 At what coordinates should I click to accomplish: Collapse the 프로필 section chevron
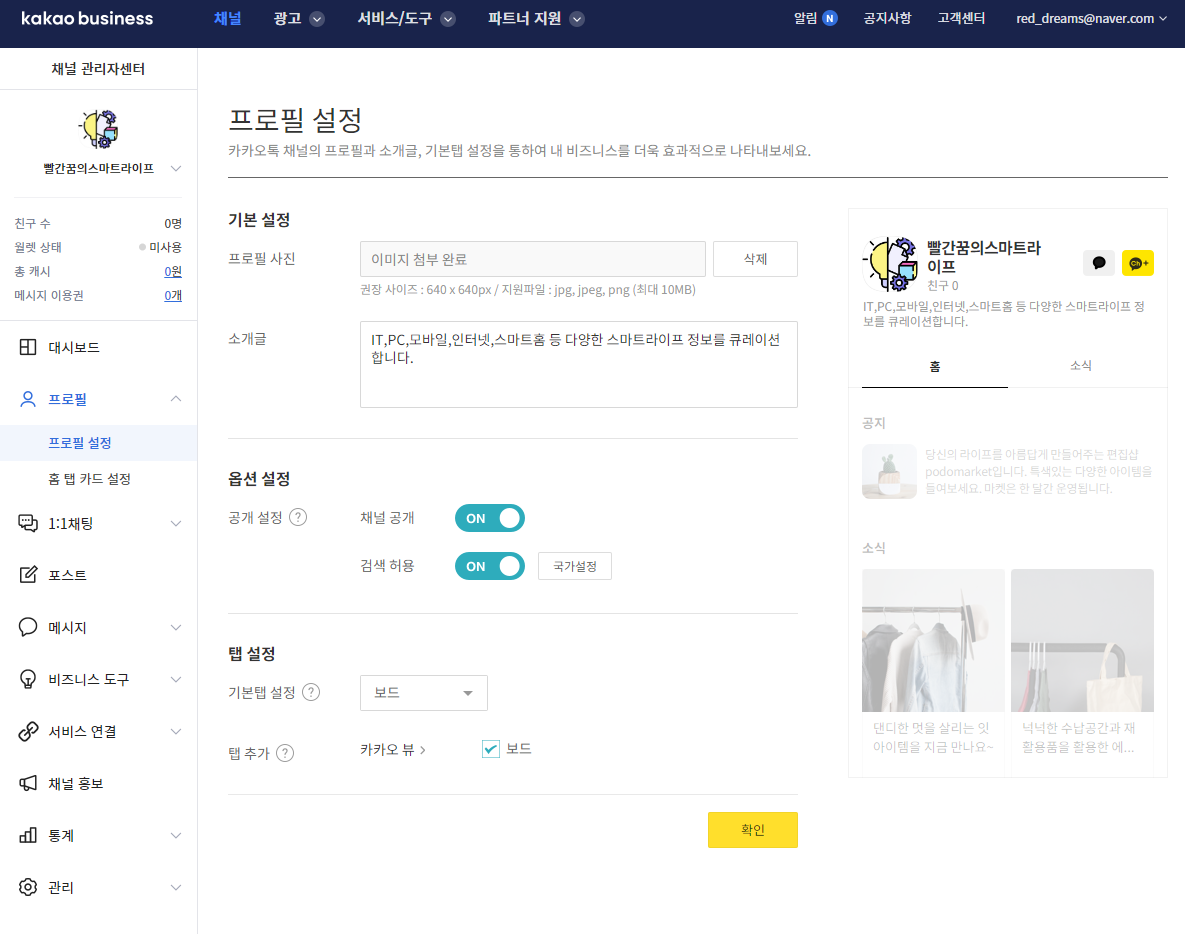pyautogui.click(x=176, y=399)
